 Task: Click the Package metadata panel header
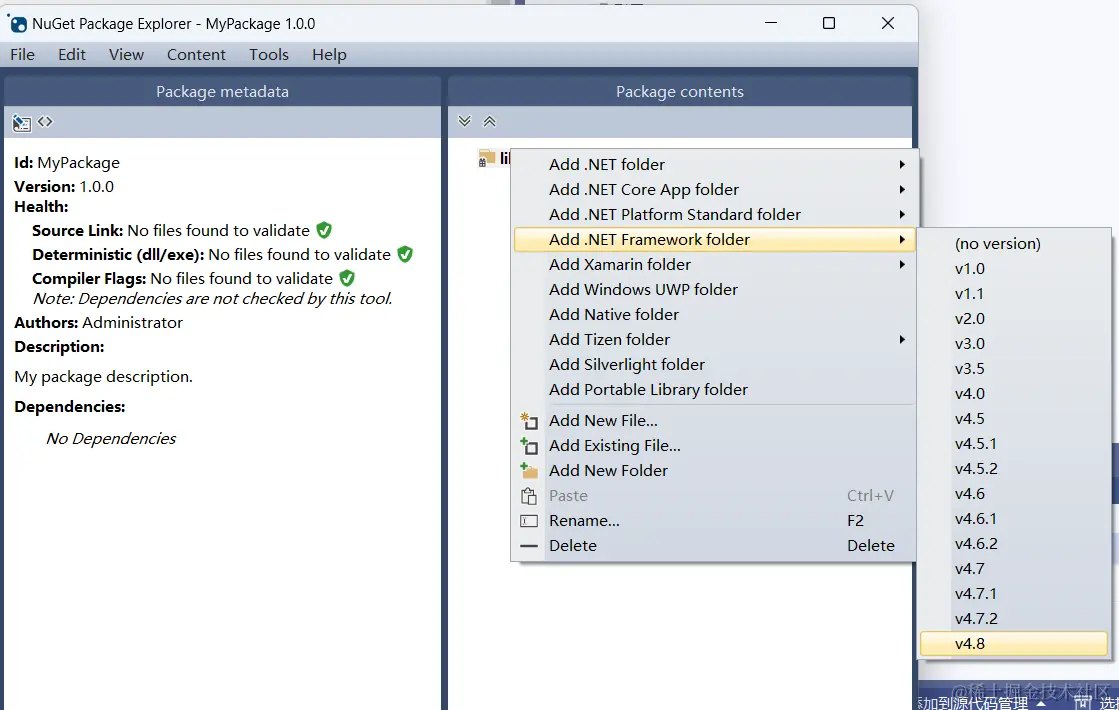coord(223,91)
